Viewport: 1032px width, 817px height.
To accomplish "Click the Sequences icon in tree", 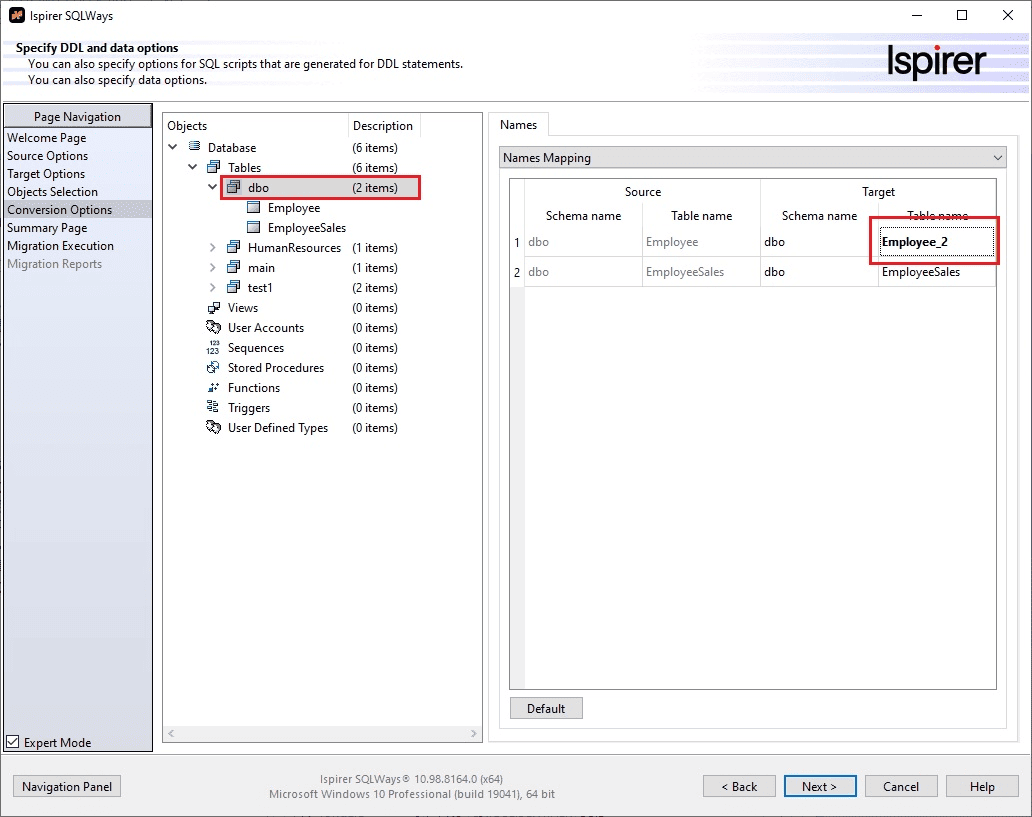I will pos(213,348).
